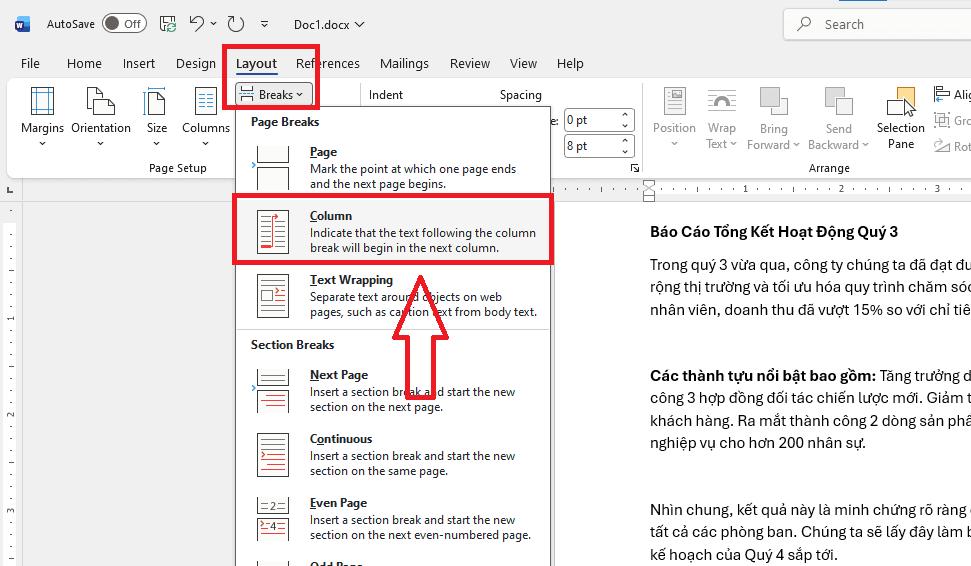The height and width of the screenshot is (566, 971).
Task: Toggle the AutoSave switch
Action: click(x=124, y=24)
